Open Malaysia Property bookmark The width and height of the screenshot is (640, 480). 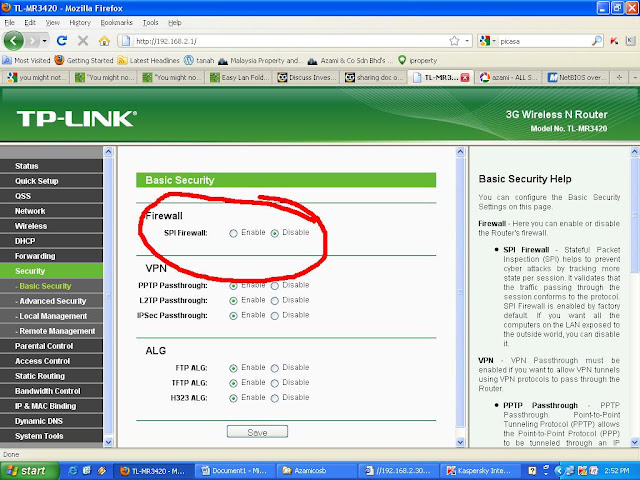(x=260, y=60)
